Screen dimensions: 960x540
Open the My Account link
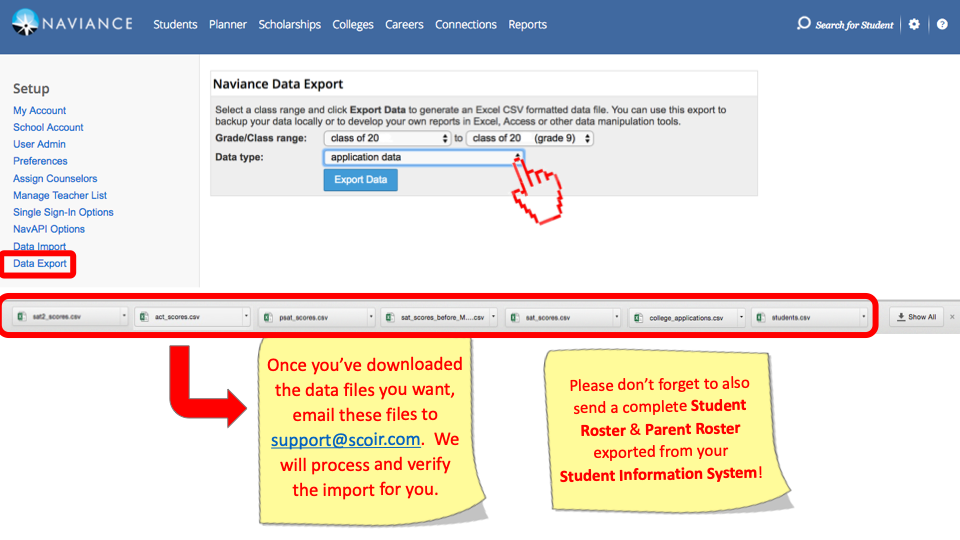click(40, 110)
